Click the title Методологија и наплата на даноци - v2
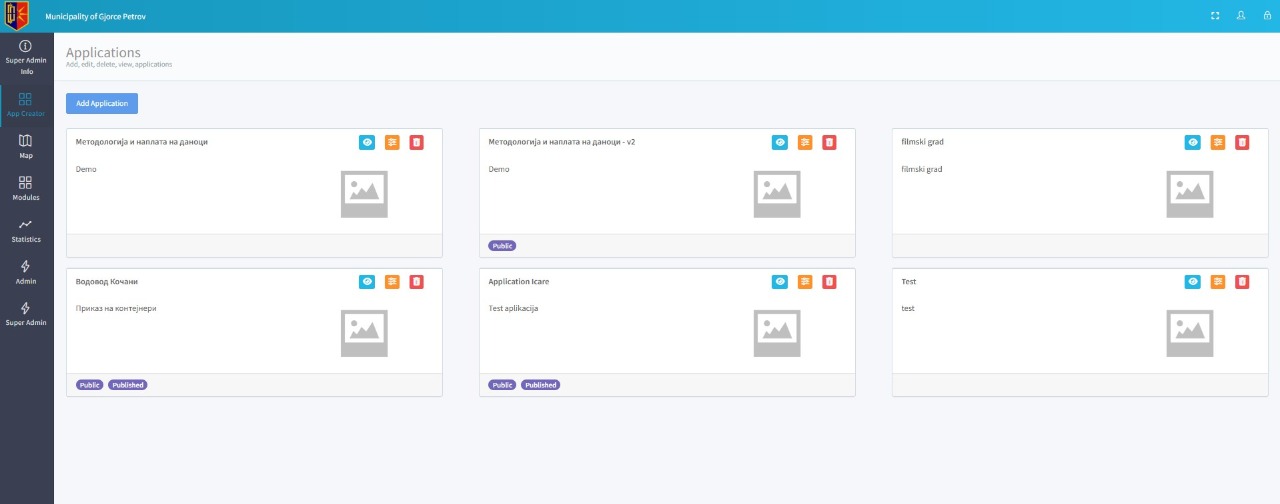Viewport: 1280px width, 504px height. [562, 142]
